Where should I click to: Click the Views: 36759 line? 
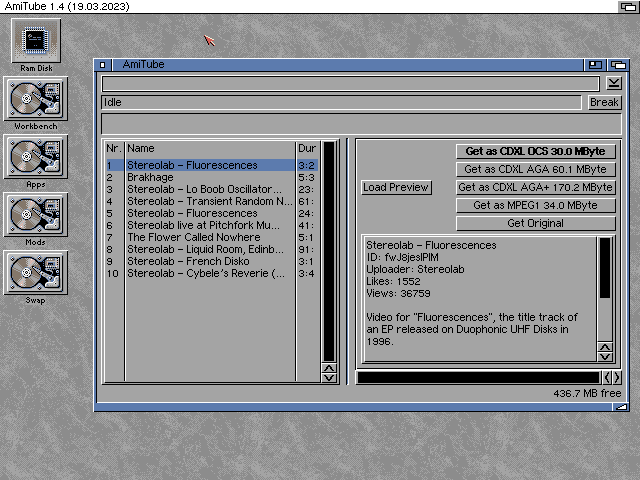coord(398,293)
